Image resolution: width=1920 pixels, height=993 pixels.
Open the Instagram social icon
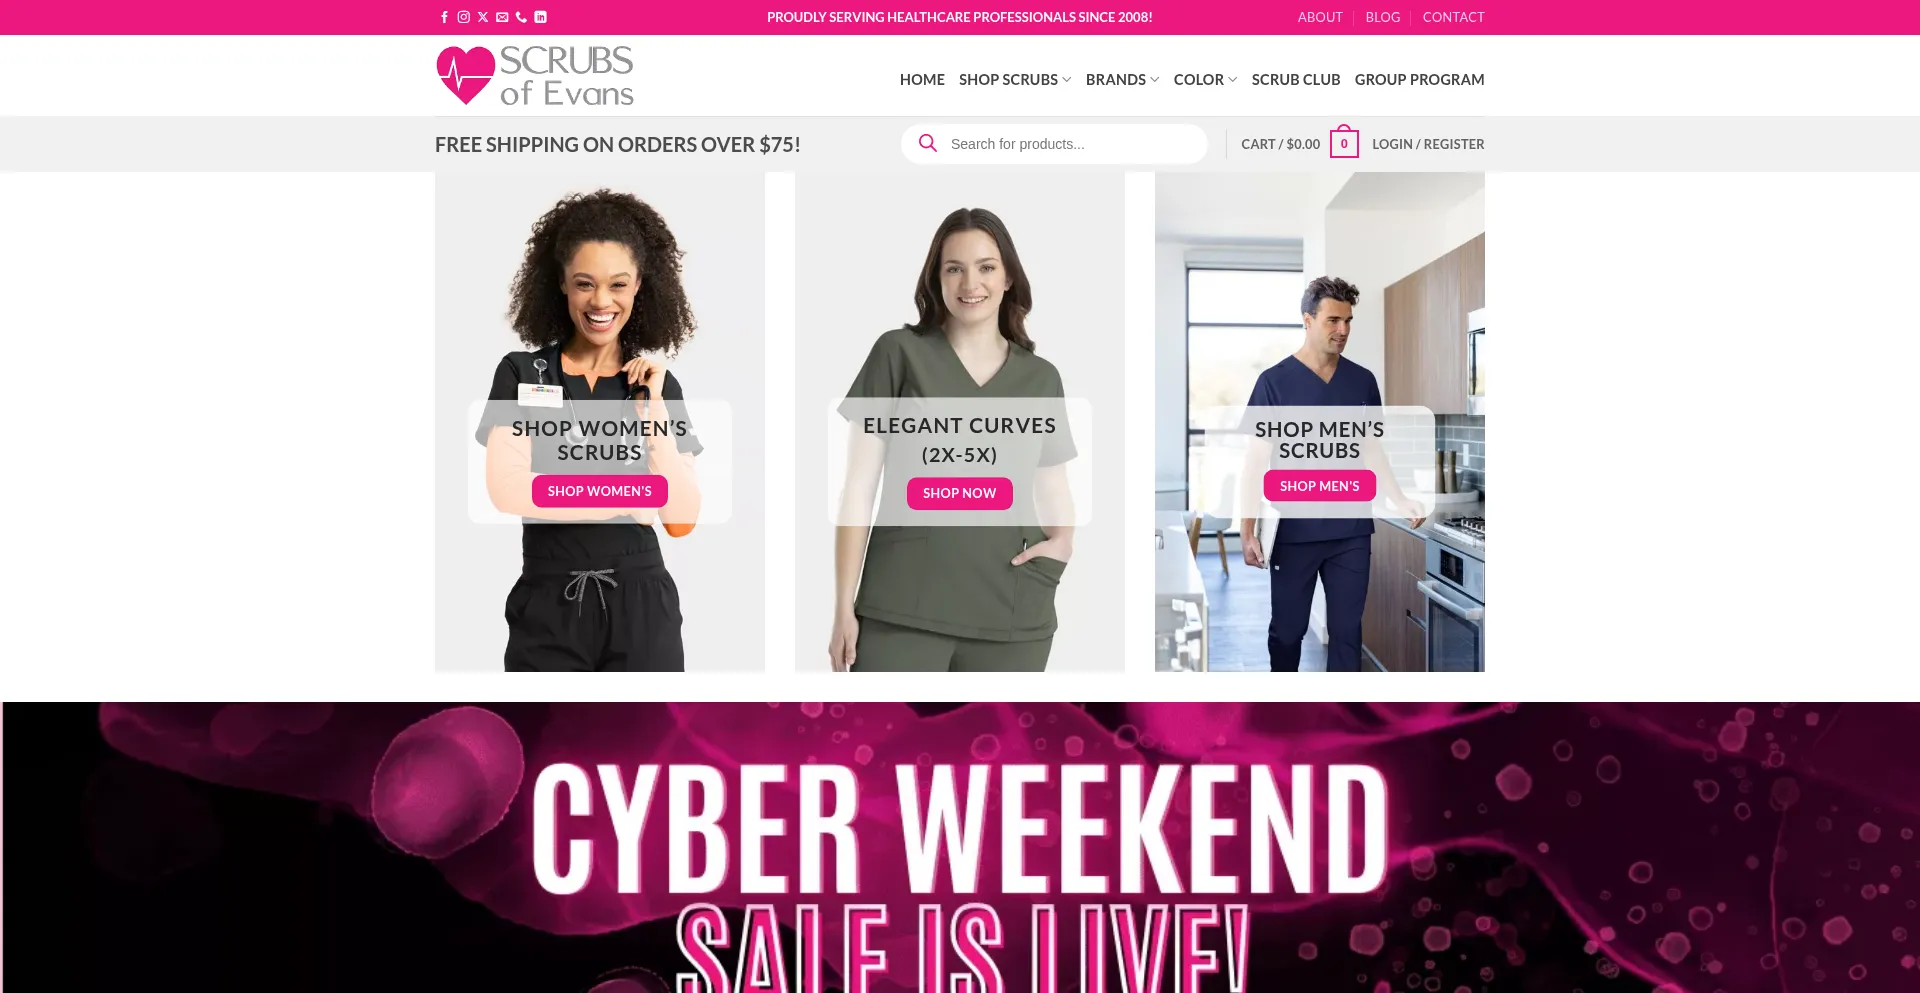[x=463, y=17]
